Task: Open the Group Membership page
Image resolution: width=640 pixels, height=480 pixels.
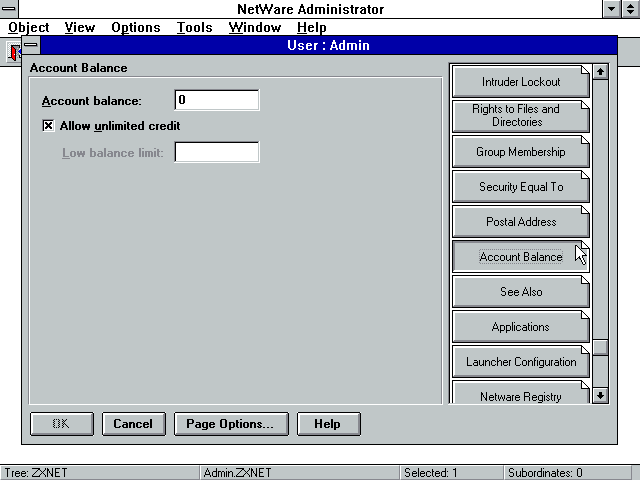Action: pos(521,152)
